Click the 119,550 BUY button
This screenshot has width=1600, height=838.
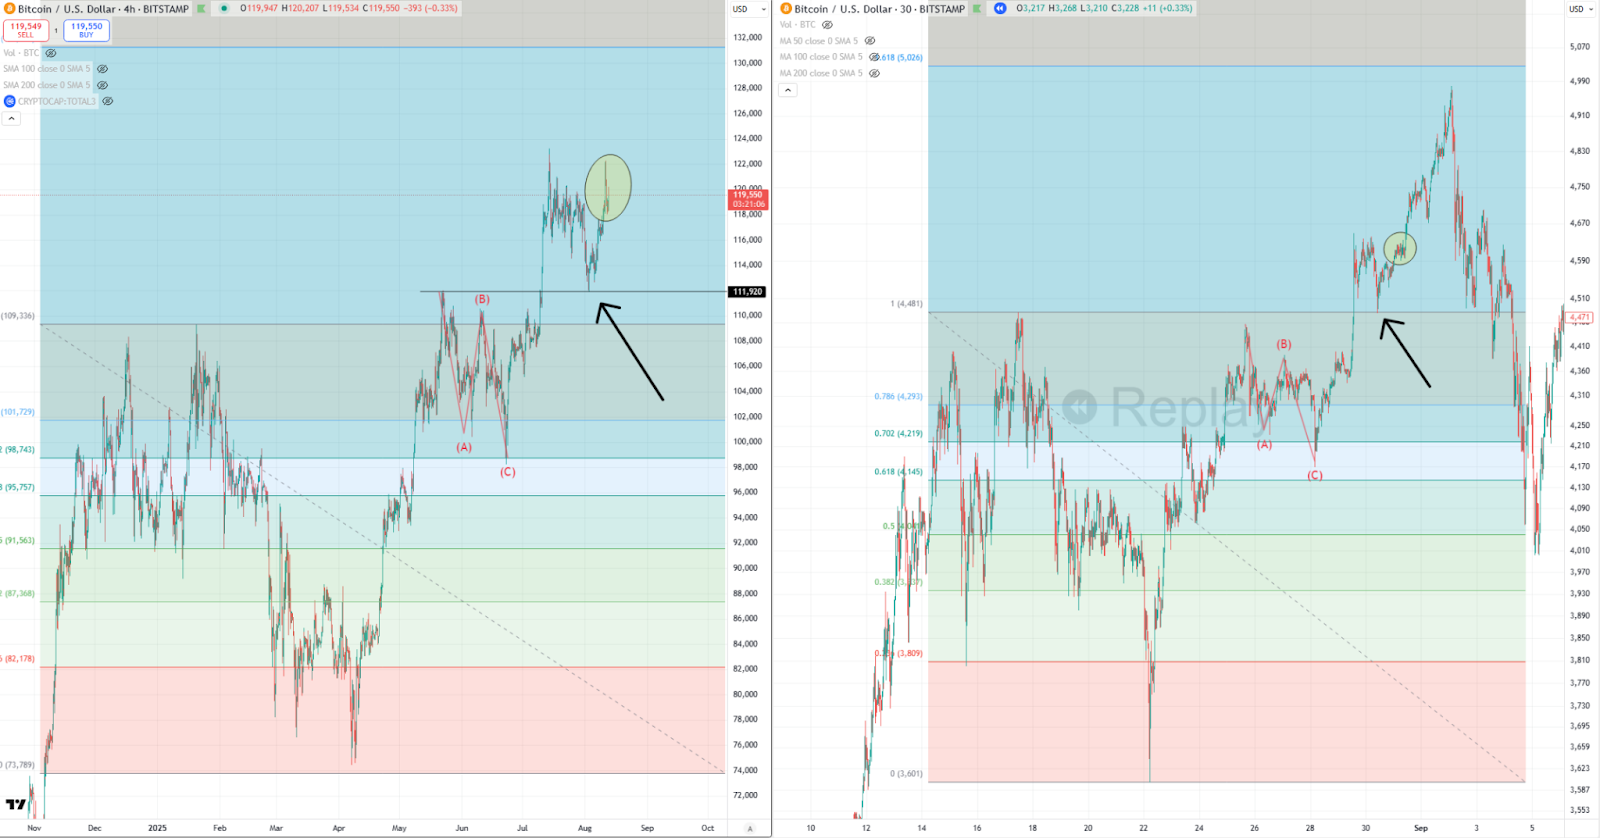(x=86, y=30)
